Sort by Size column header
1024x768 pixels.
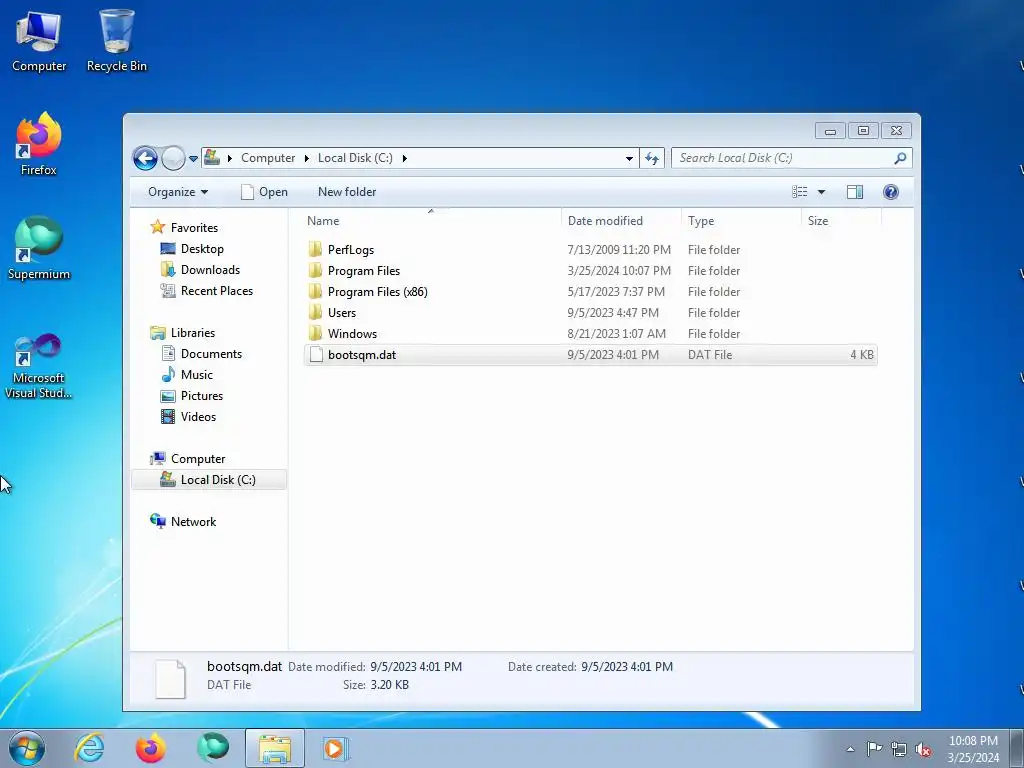click(841, 221)
